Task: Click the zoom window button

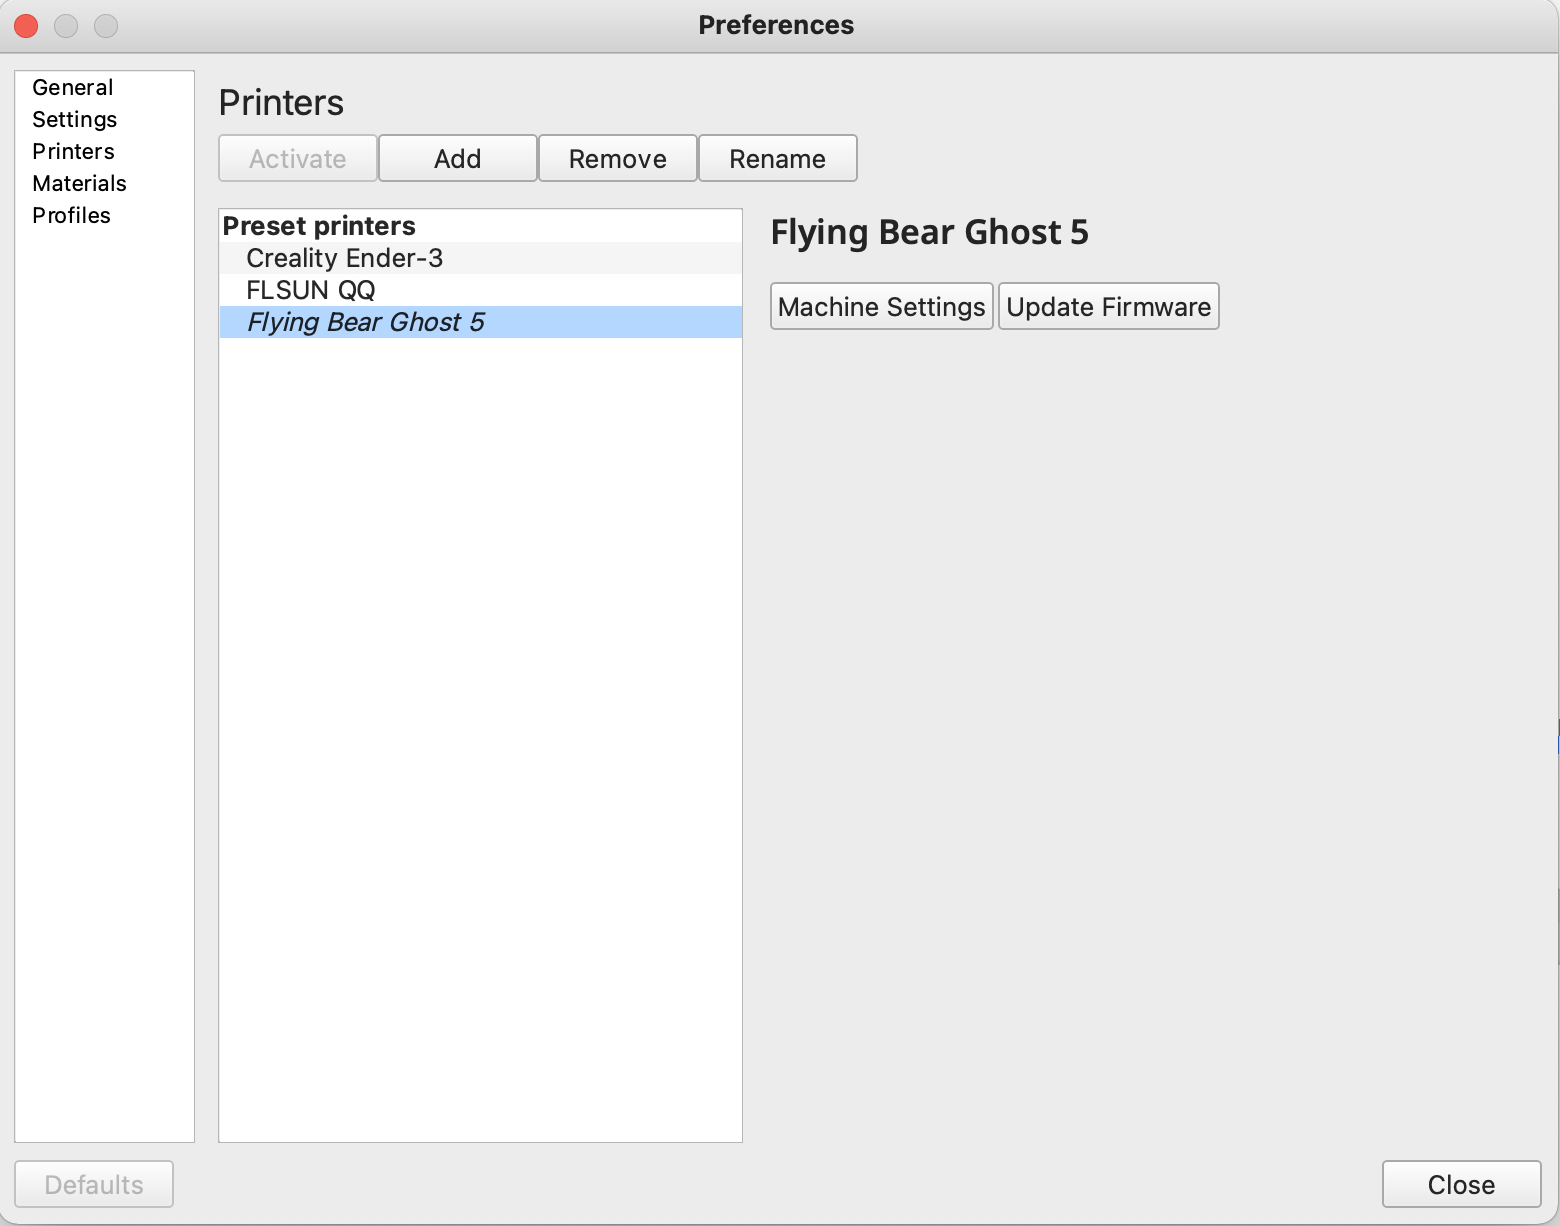Action: coord(106,26)
